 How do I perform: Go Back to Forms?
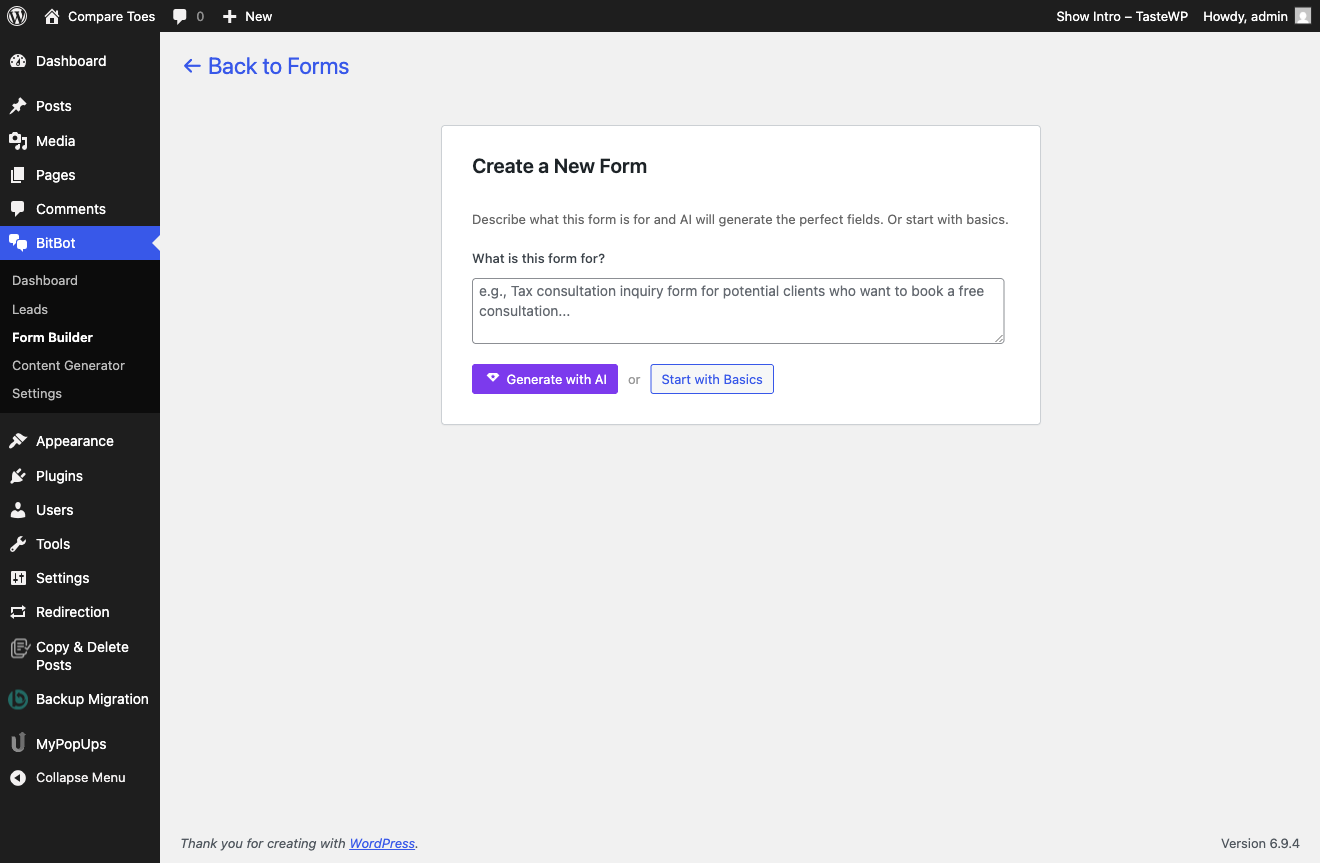pos(265,66)
